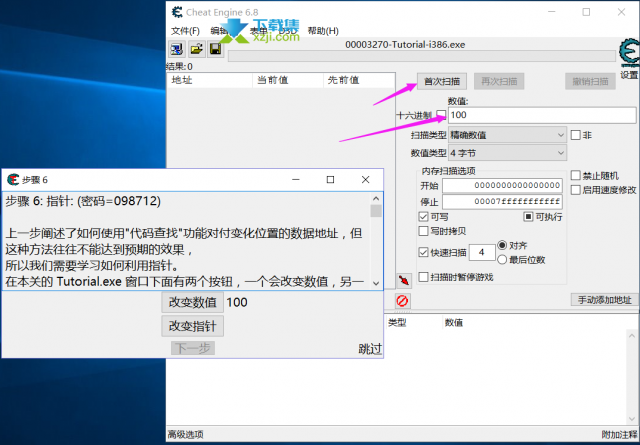Open the 文件(F) menu
640x445 pixels.
click(185, 31)
